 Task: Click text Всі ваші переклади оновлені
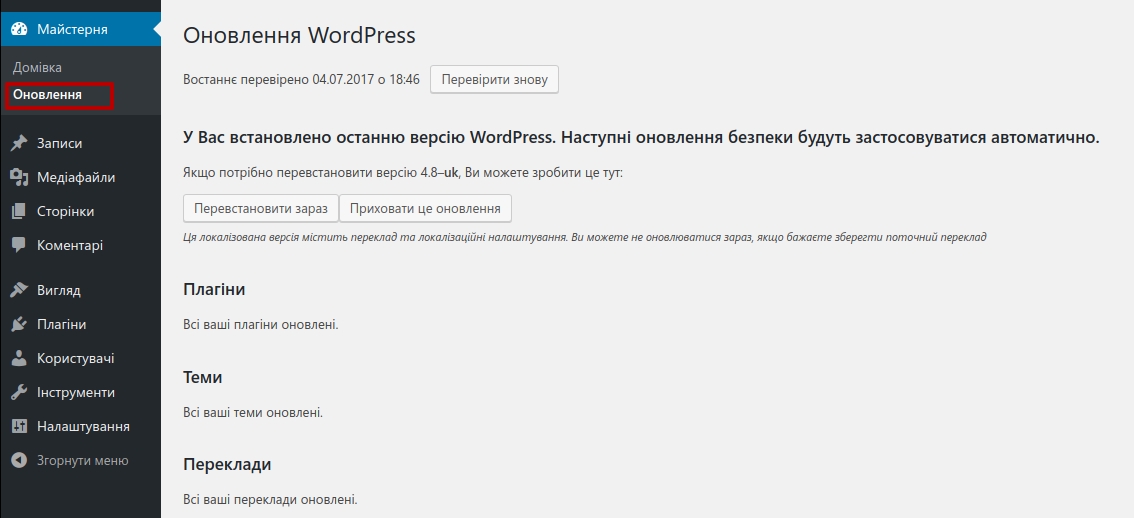coord(270,500)
